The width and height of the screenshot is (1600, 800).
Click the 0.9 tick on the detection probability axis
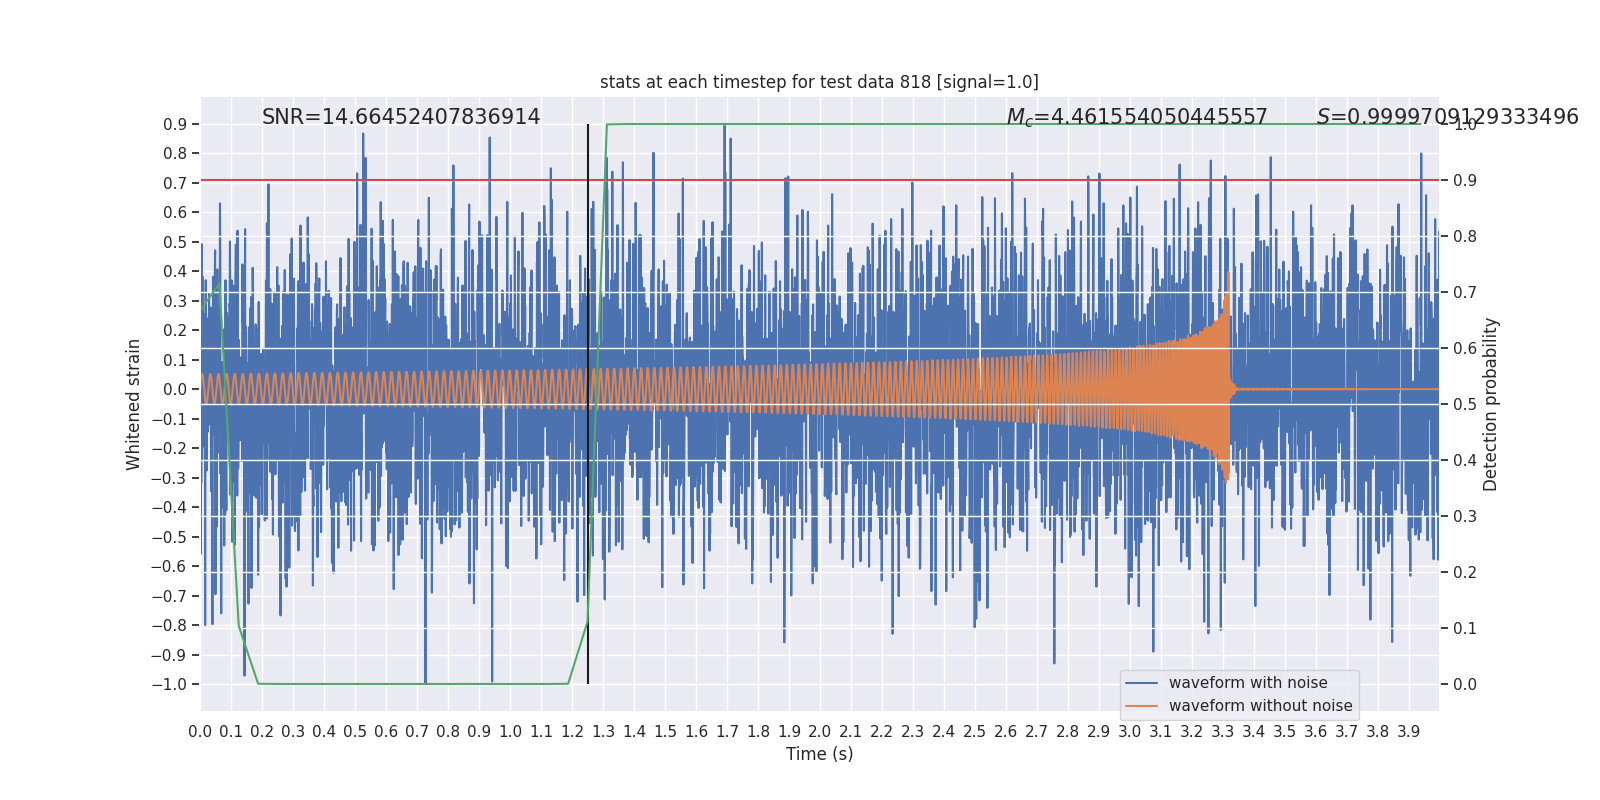coord(1465,181)
